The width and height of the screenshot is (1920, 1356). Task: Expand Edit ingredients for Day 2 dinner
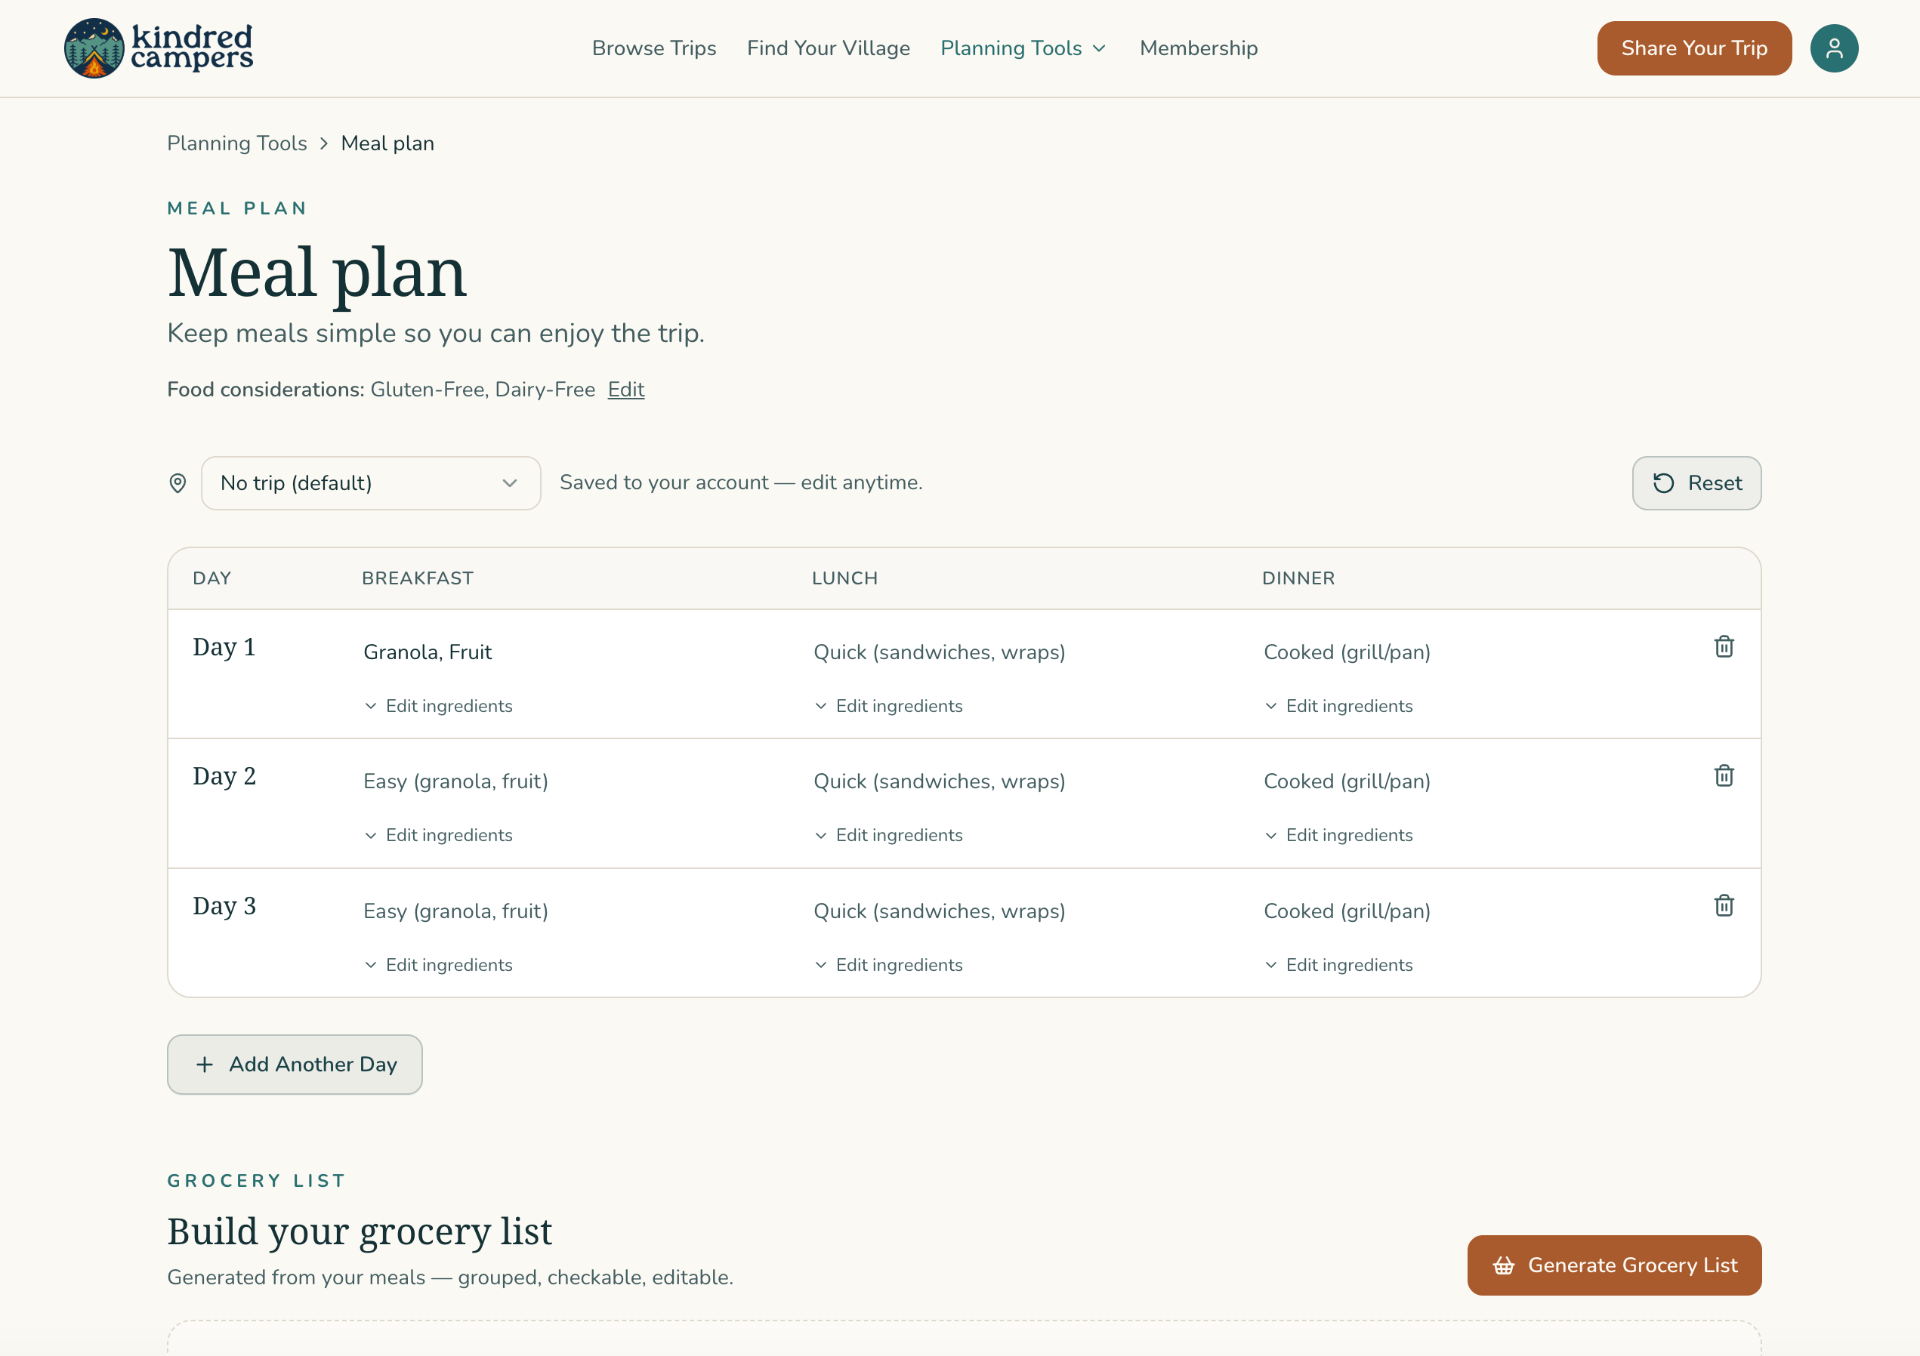click(x=1338, y=835)
